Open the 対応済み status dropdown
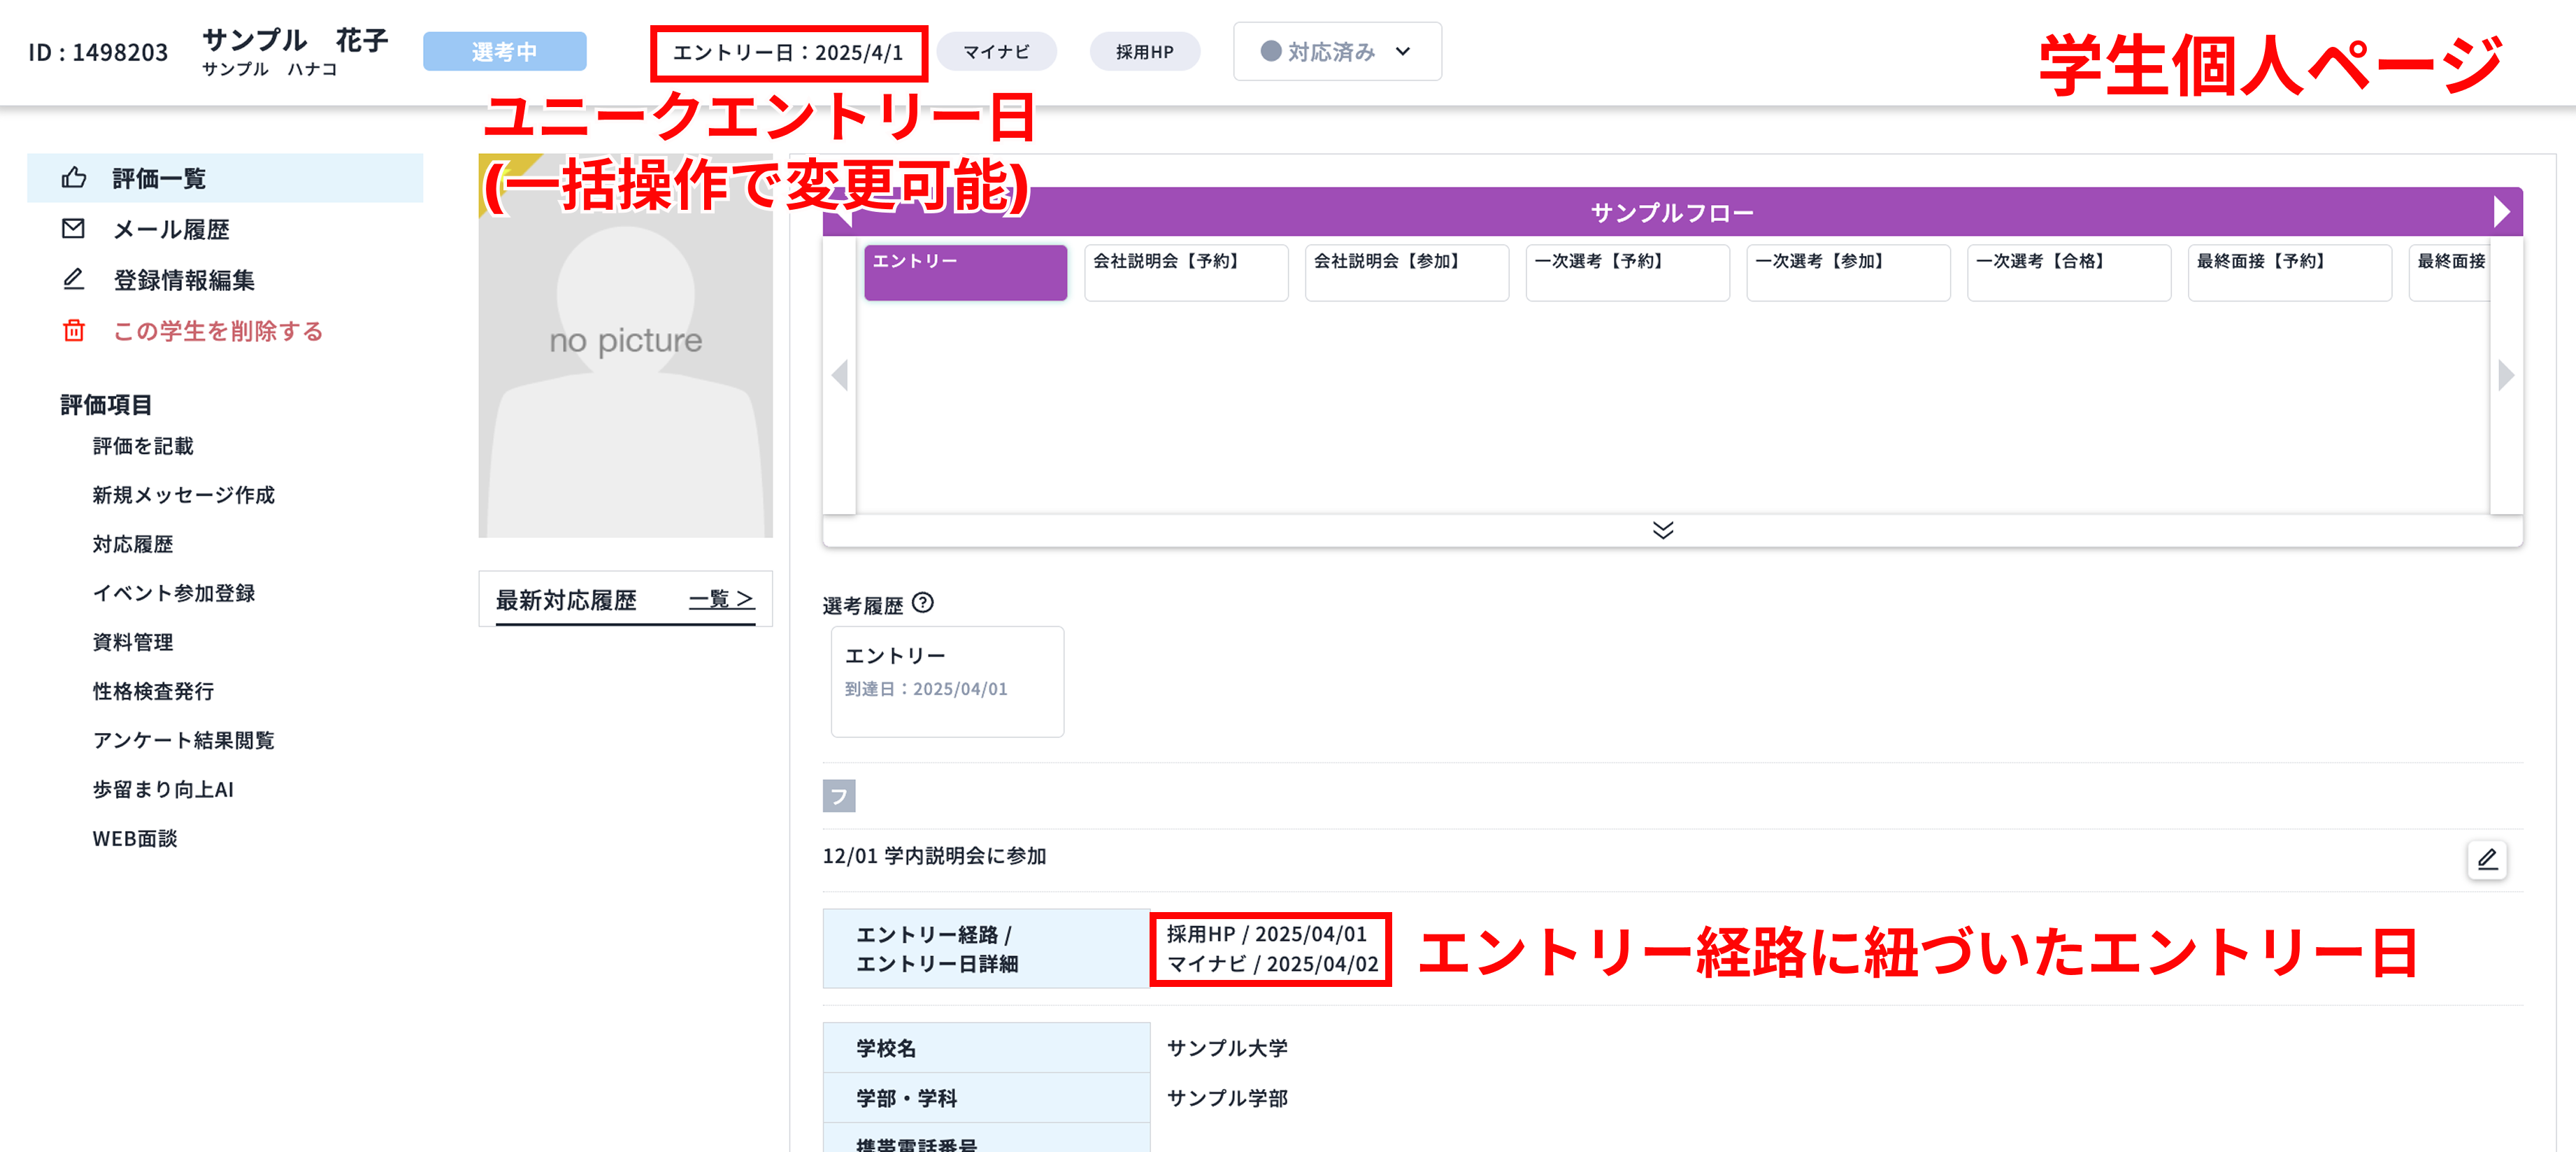The image size is (2576, 1152). click(x=1336, y=52)
